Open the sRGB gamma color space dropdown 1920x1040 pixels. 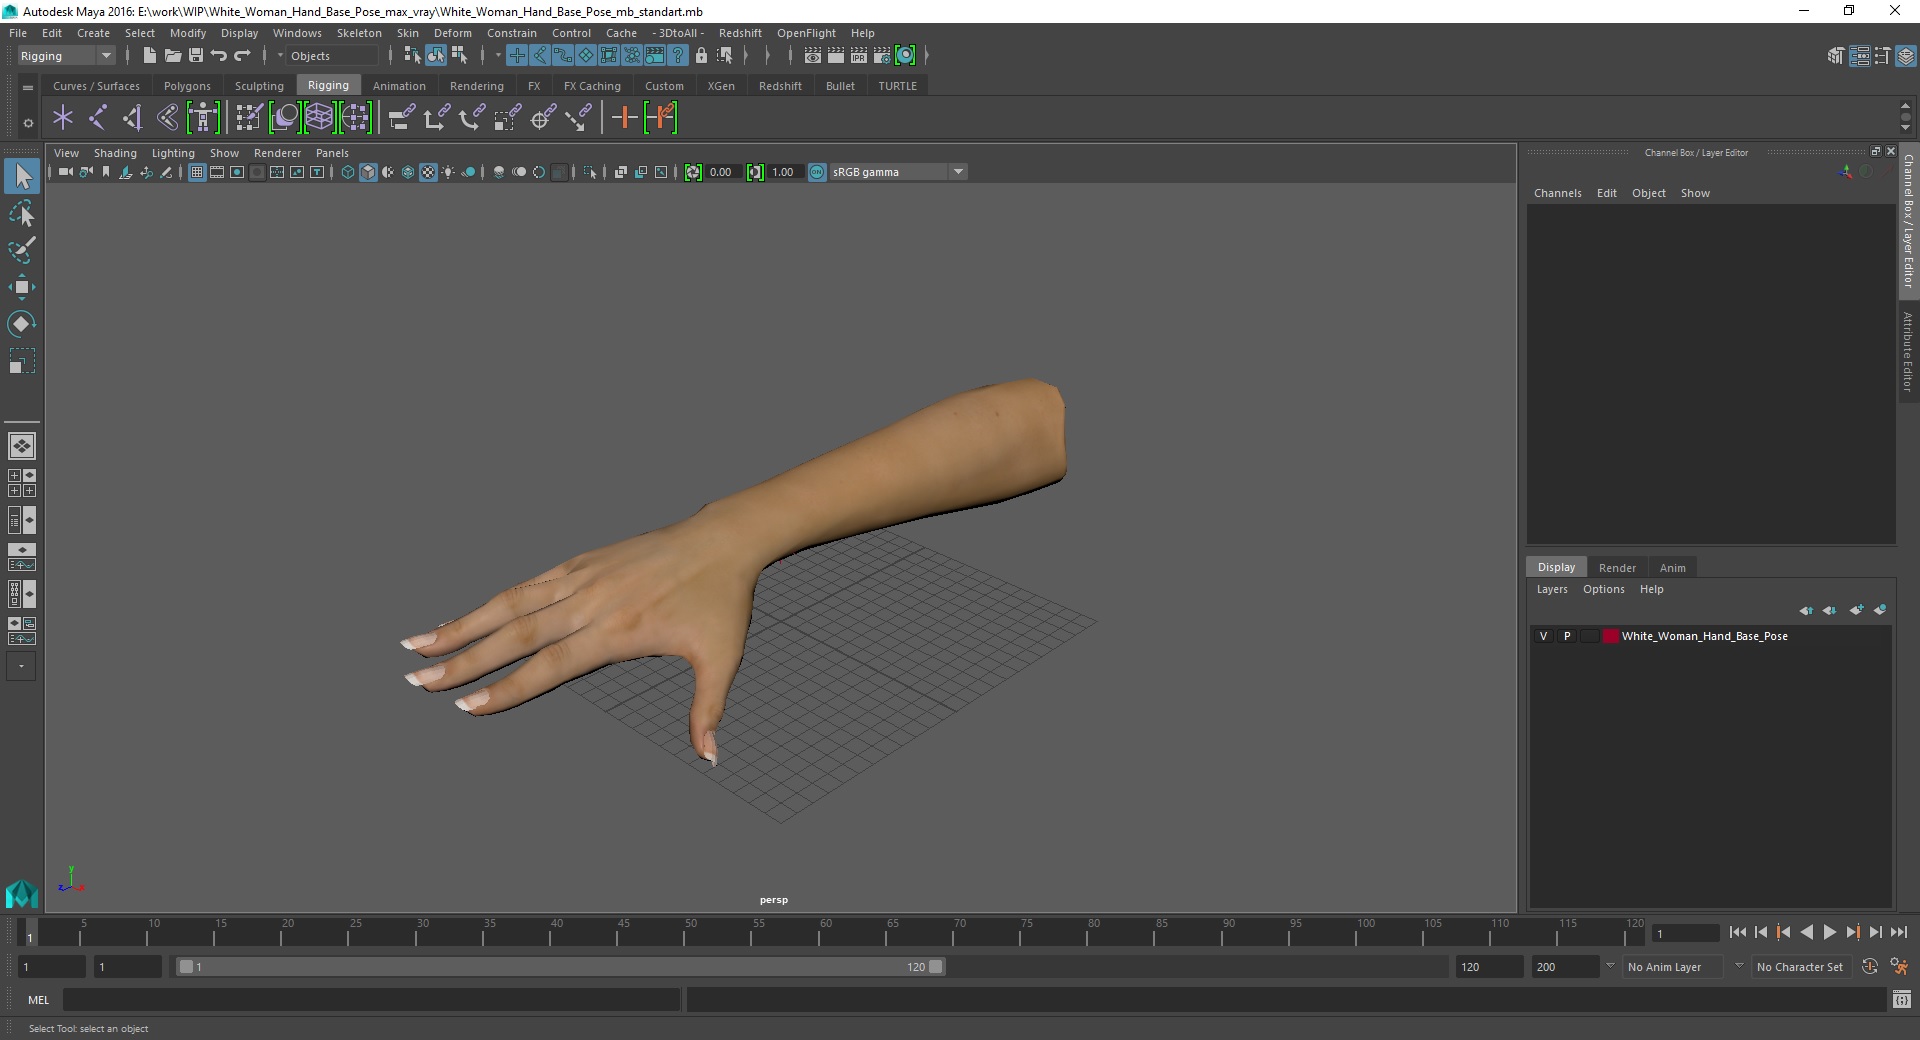point(898,172)
